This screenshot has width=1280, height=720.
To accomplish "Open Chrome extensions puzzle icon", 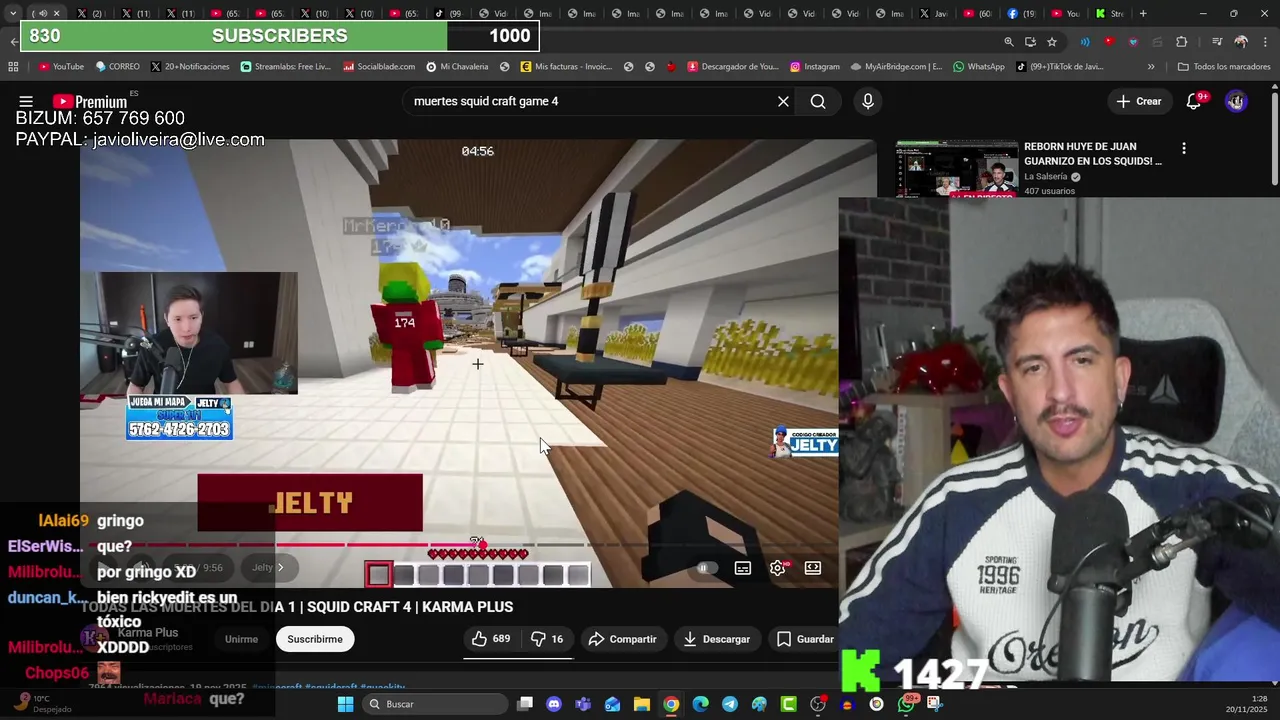I will point(1181,42).
